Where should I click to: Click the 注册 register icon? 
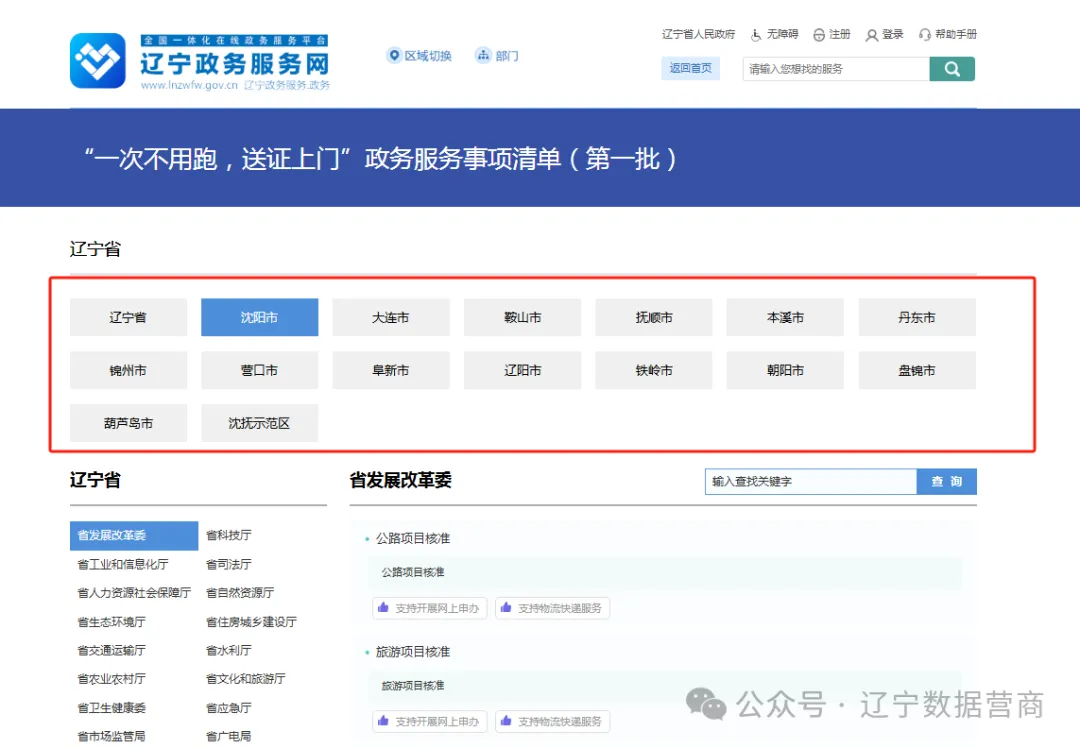819,35
